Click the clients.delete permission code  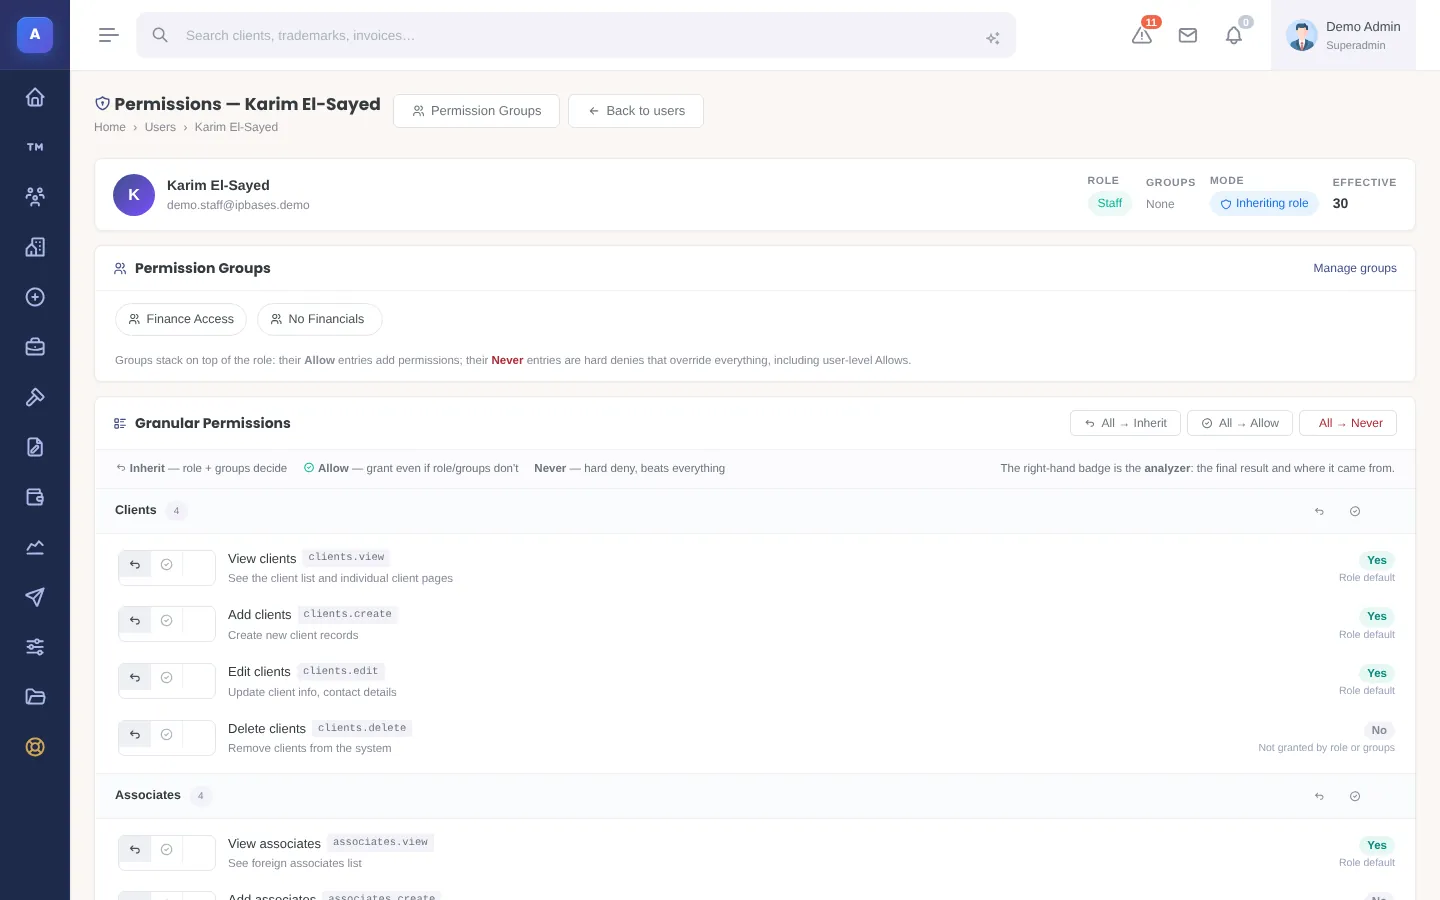(362, 728)
